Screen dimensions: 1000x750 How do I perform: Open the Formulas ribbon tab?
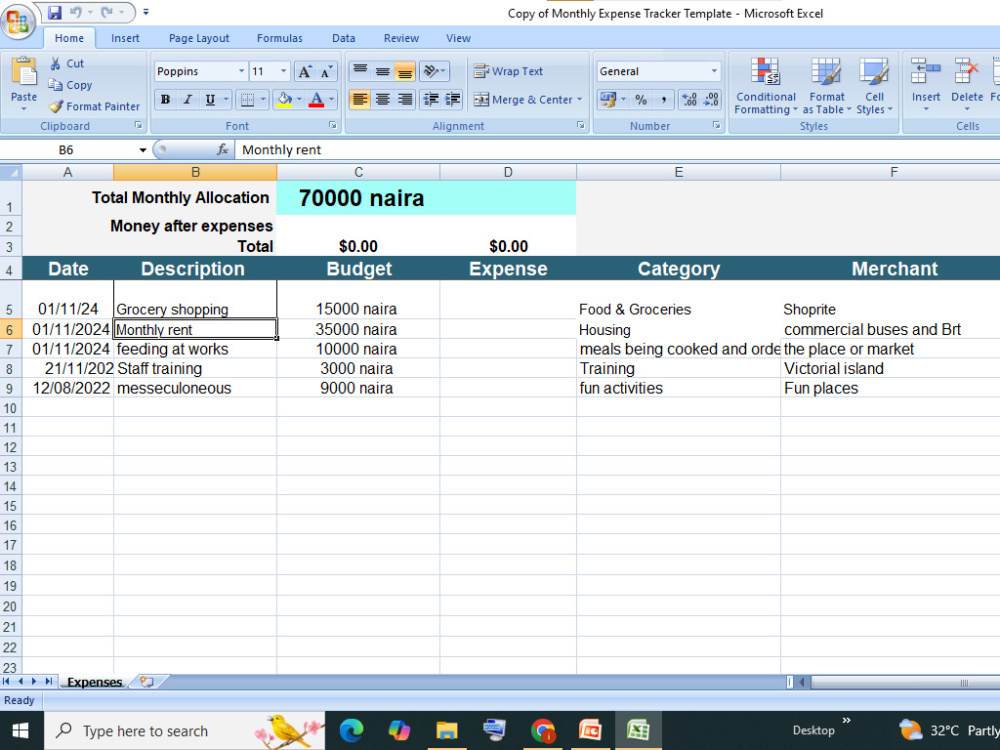[x=279, y=38]
